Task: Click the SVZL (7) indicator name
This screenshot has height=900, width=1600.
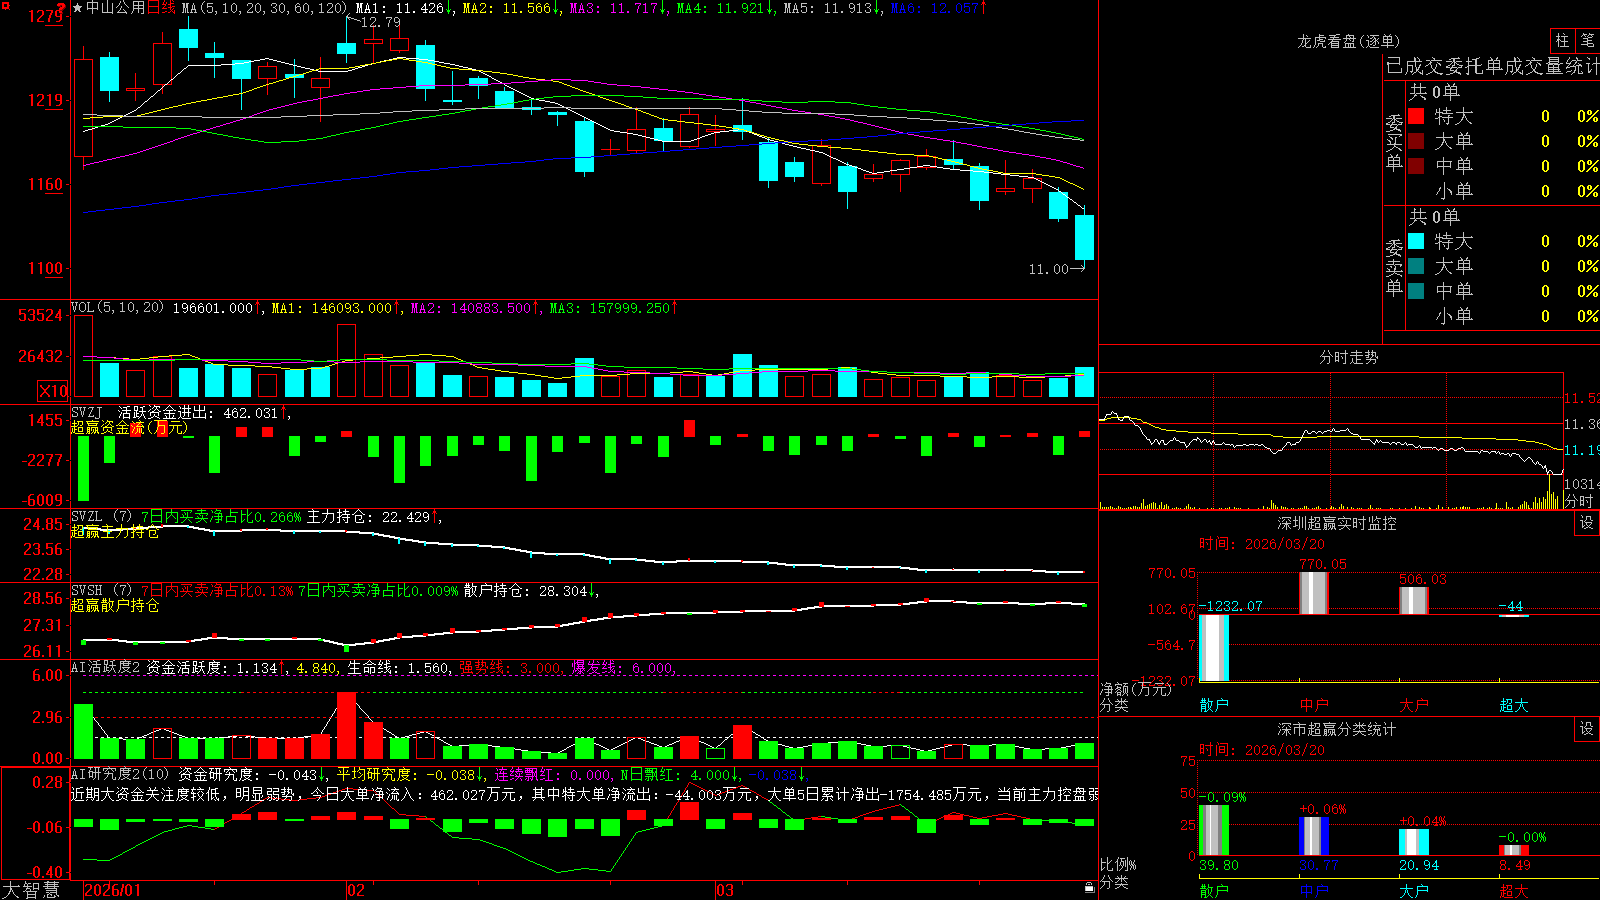Action: click(101, 517)
